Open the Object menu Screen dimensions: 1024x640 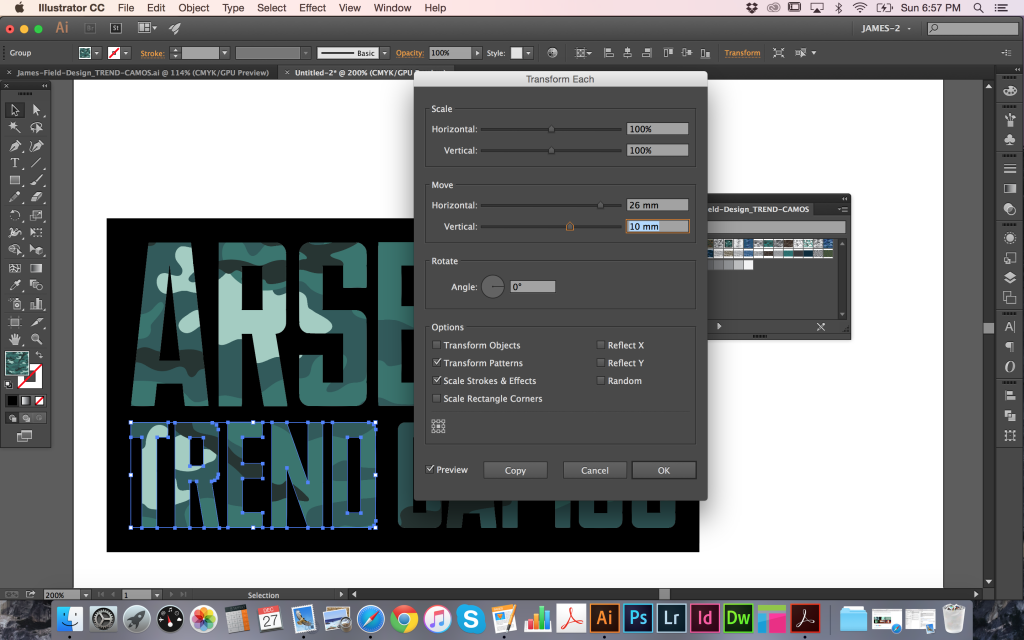pyautogui.click(x=193, y=8)
